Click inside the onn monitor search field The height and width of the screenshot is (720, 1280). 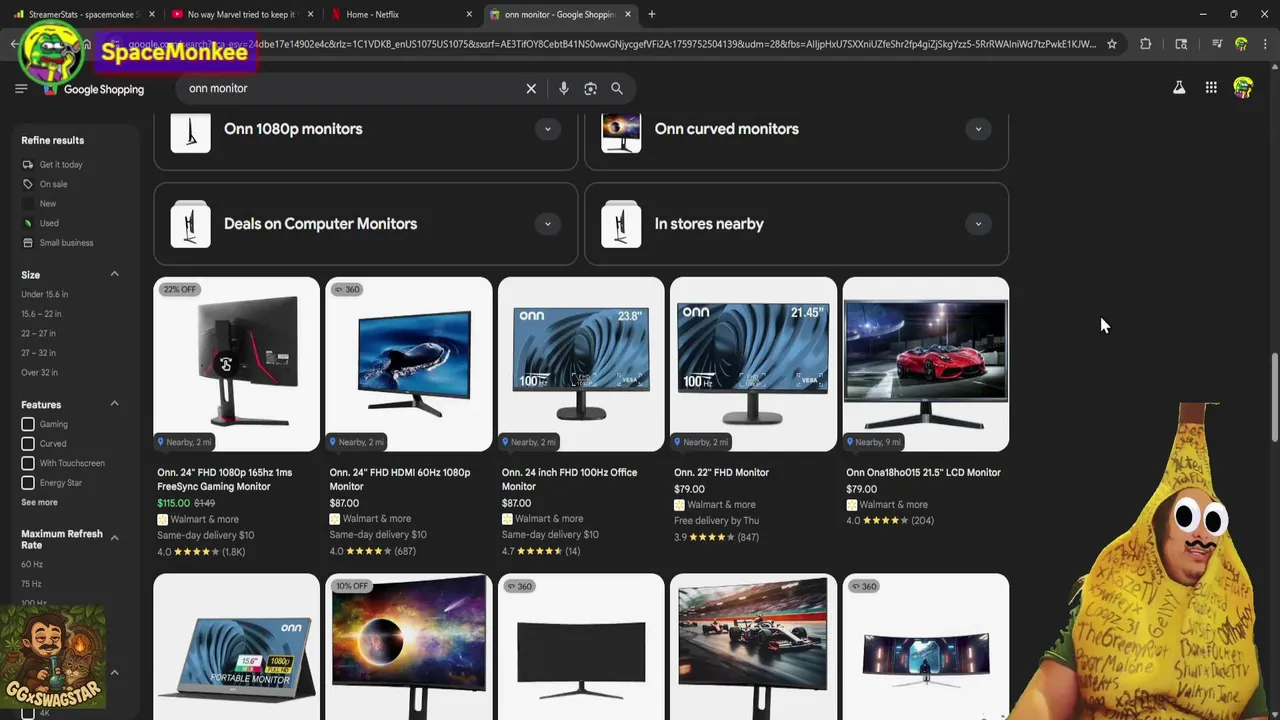pyautogui.click(x=350, y=88)
